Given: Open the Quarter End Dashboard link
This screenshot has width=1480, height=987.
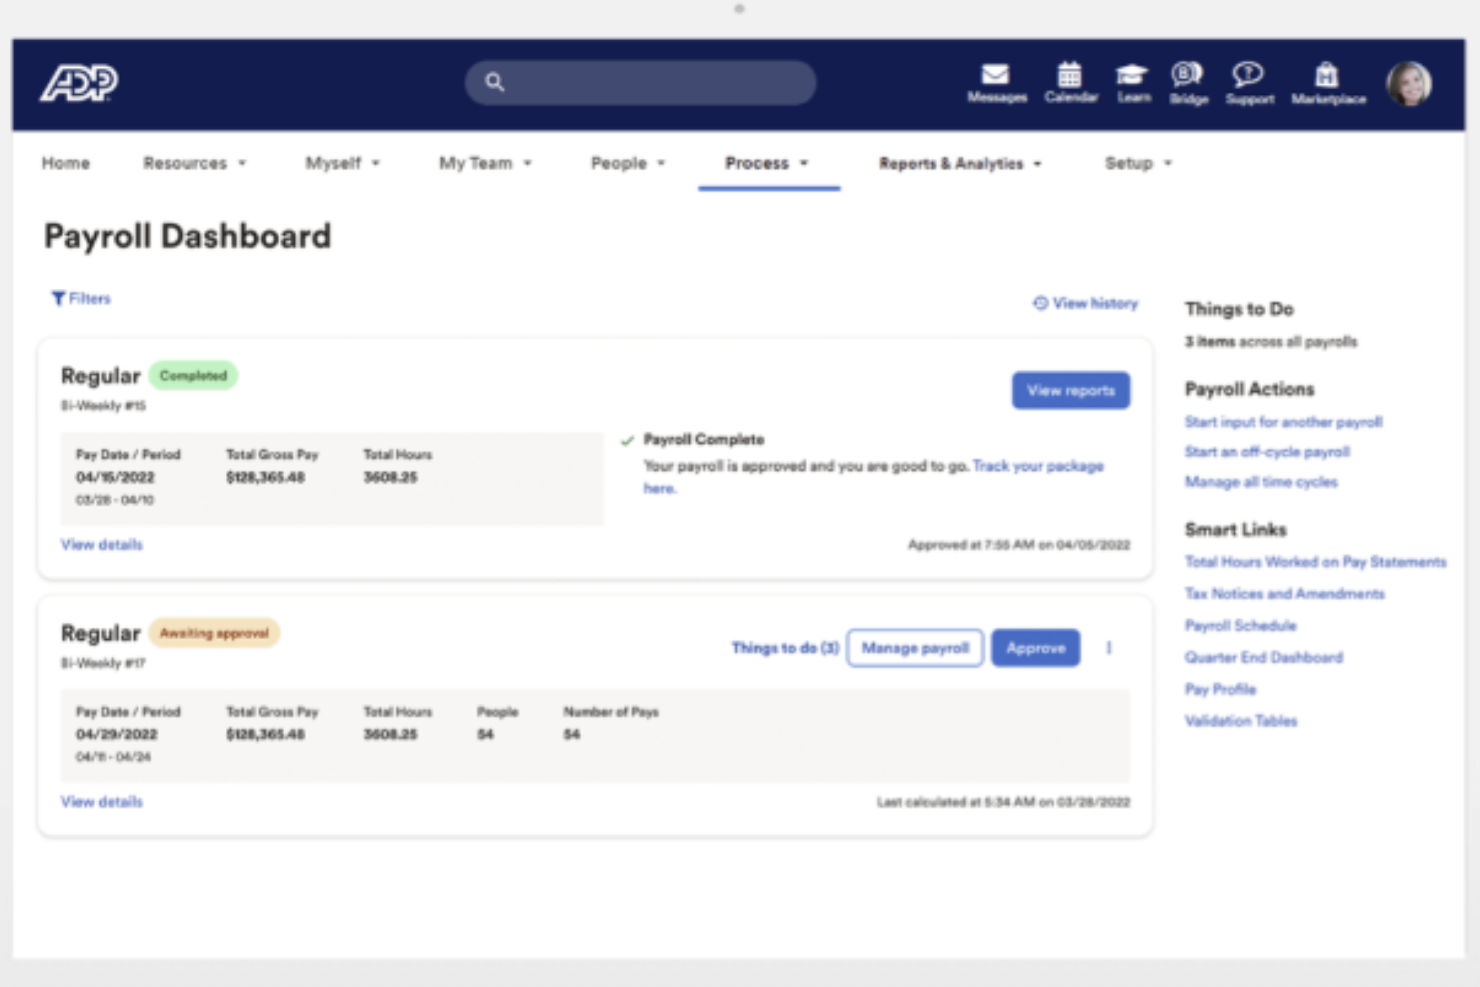Looking at the screenshot, I should (x=1263, y=657).
